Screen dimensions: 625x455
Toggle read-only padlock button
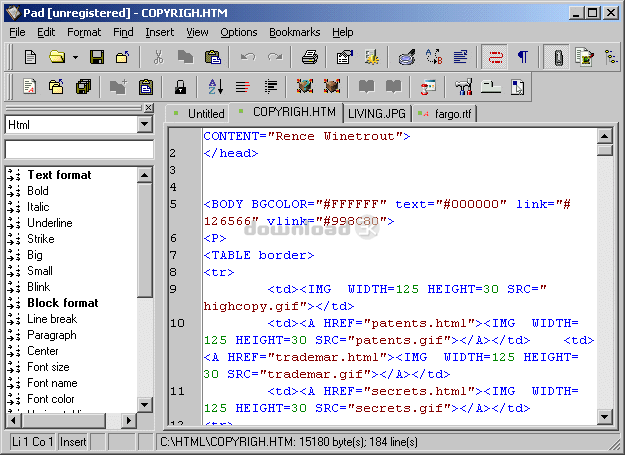180,86
